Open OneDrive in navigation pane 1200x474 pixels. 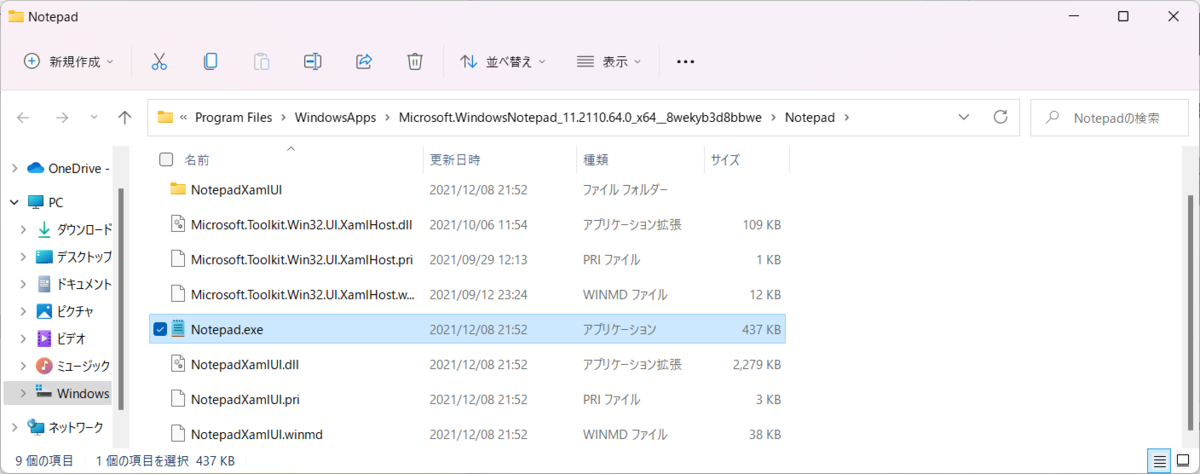point(69,168)
